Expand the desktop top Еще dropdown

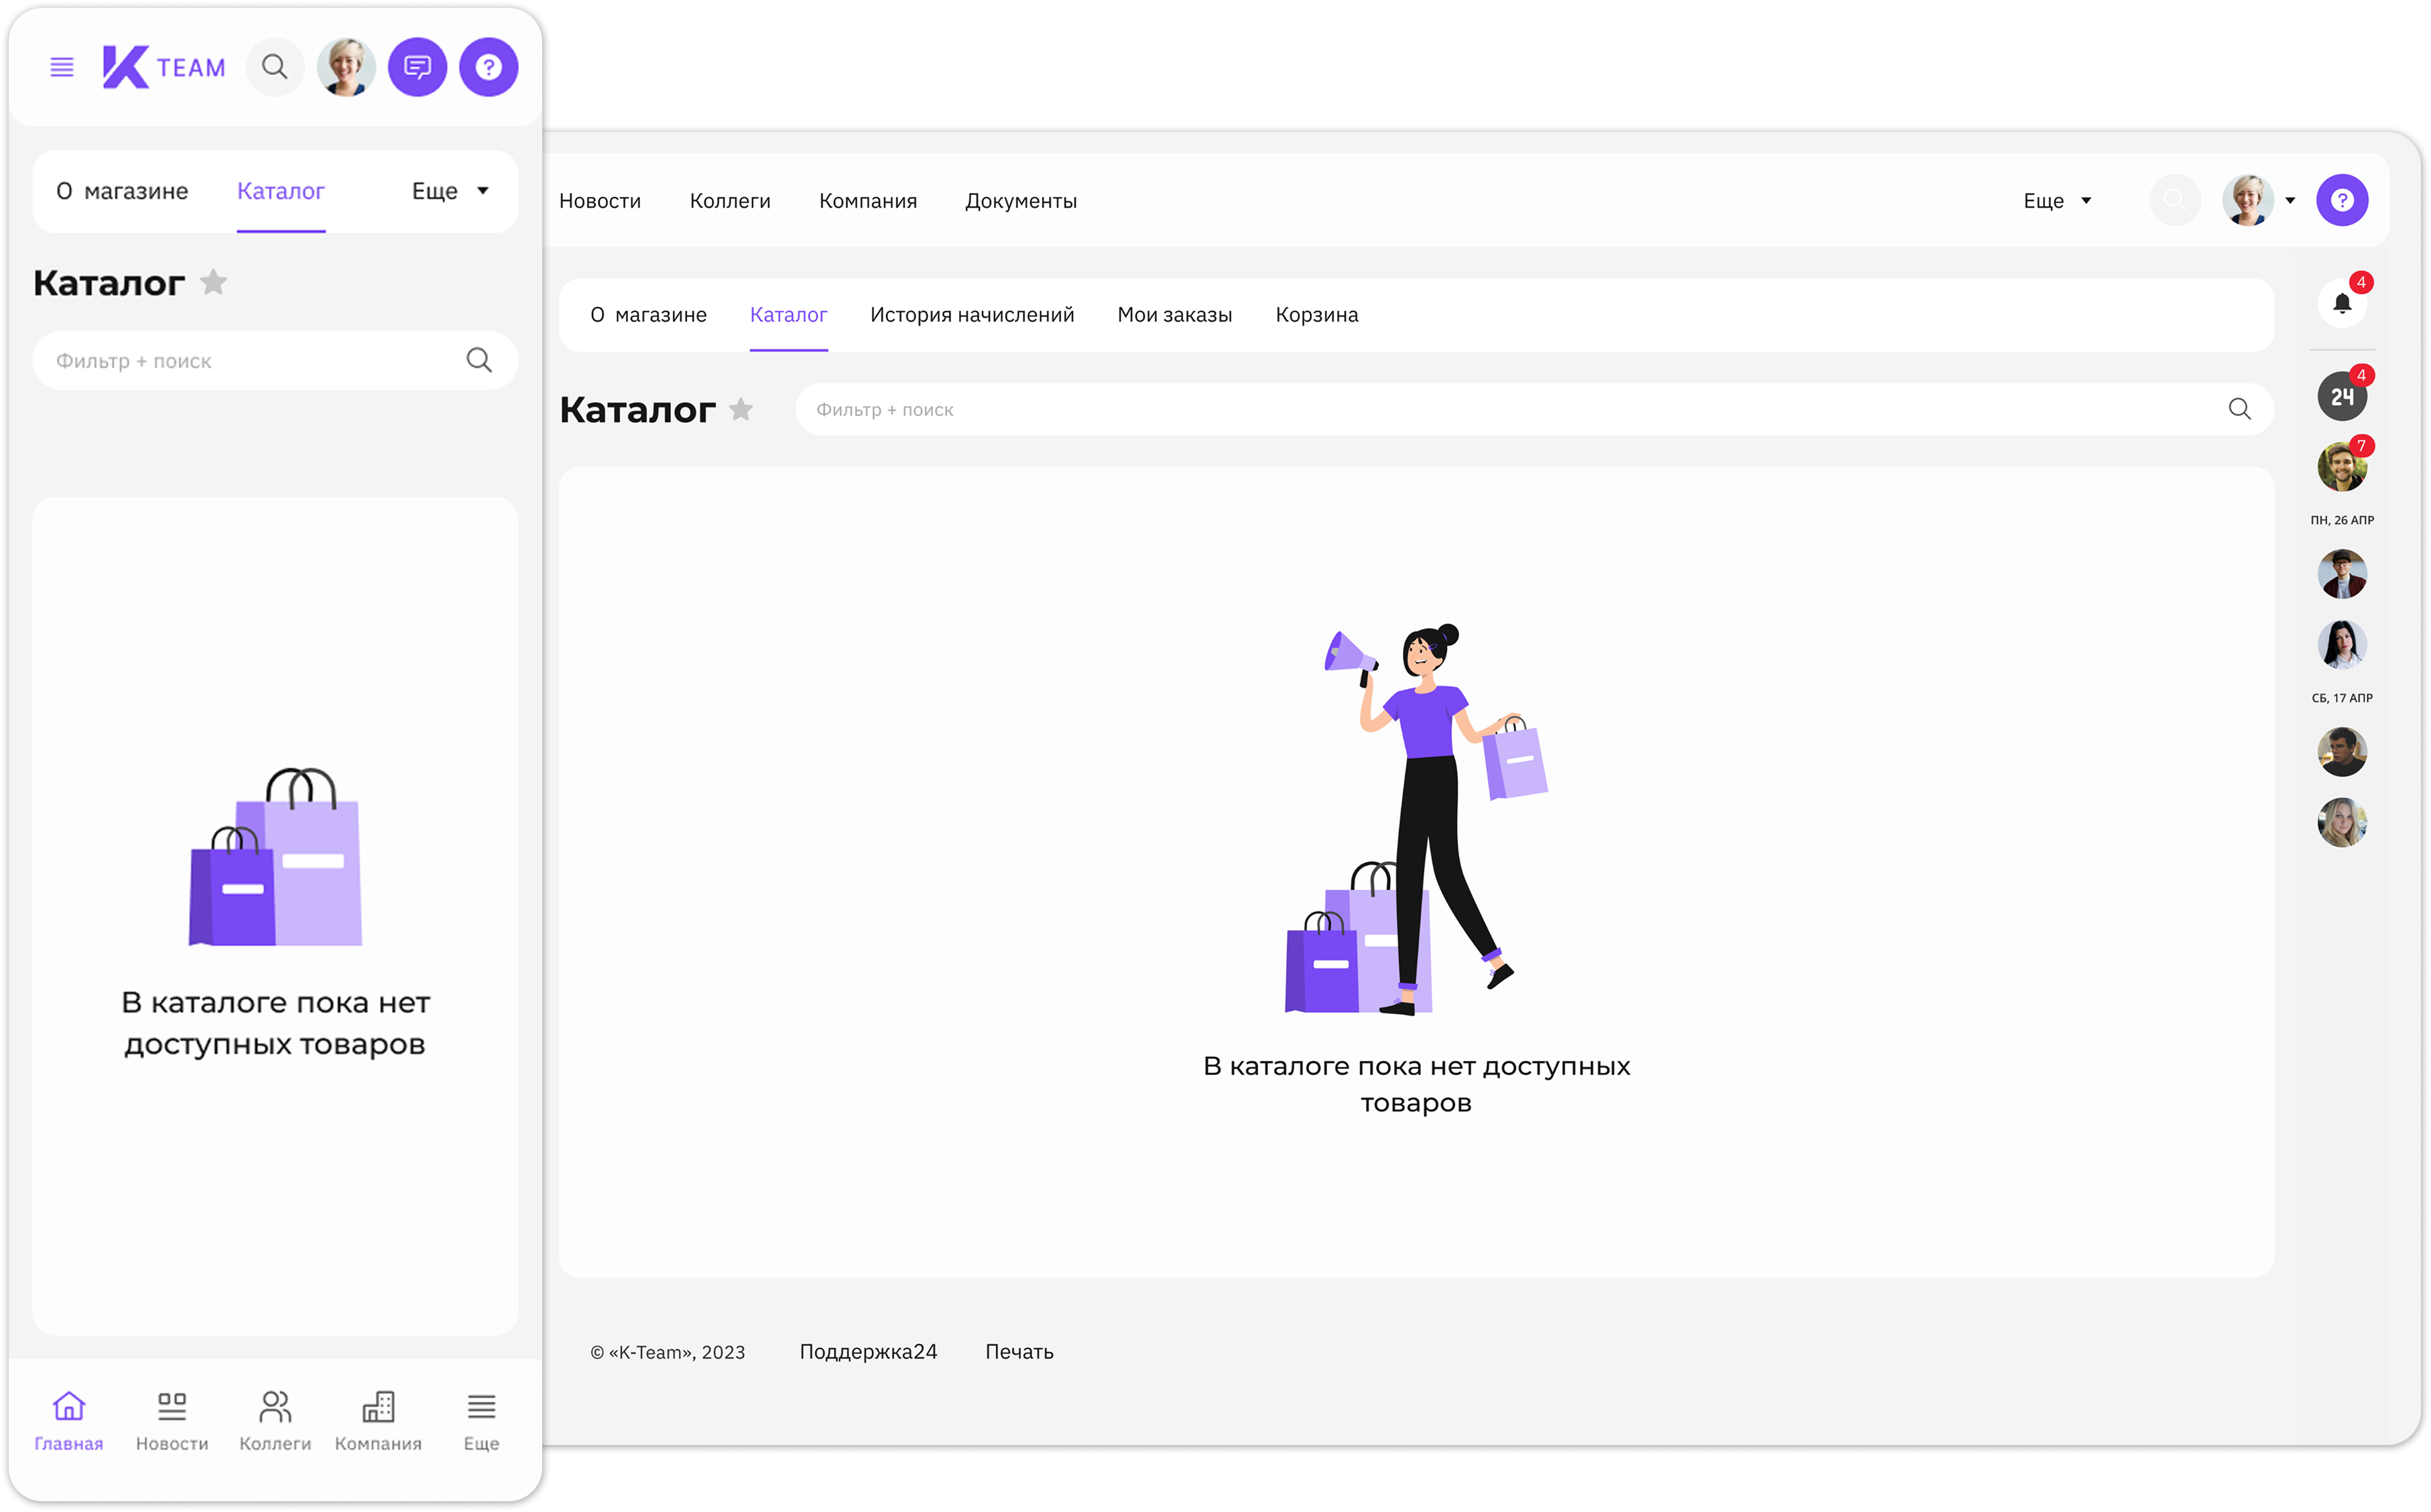coord(2057,201)
